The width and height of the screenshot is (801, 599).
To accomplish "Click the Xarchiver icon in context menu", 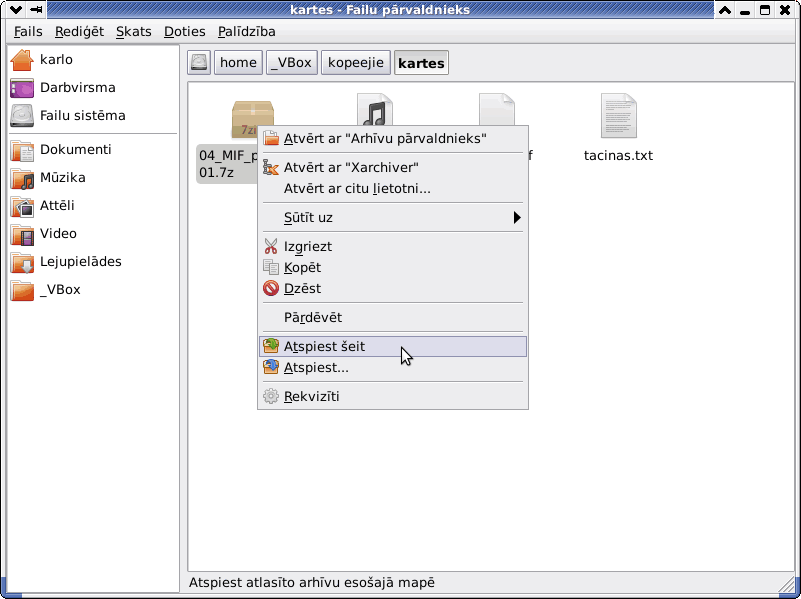I will (x=271, y=167).
